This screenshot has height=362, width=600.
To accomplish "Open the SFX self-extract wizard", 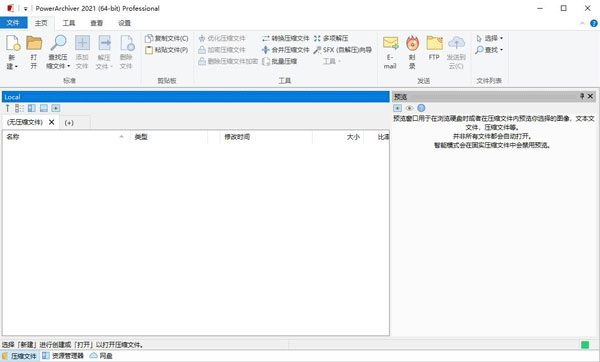I will [x=342, y=50].
